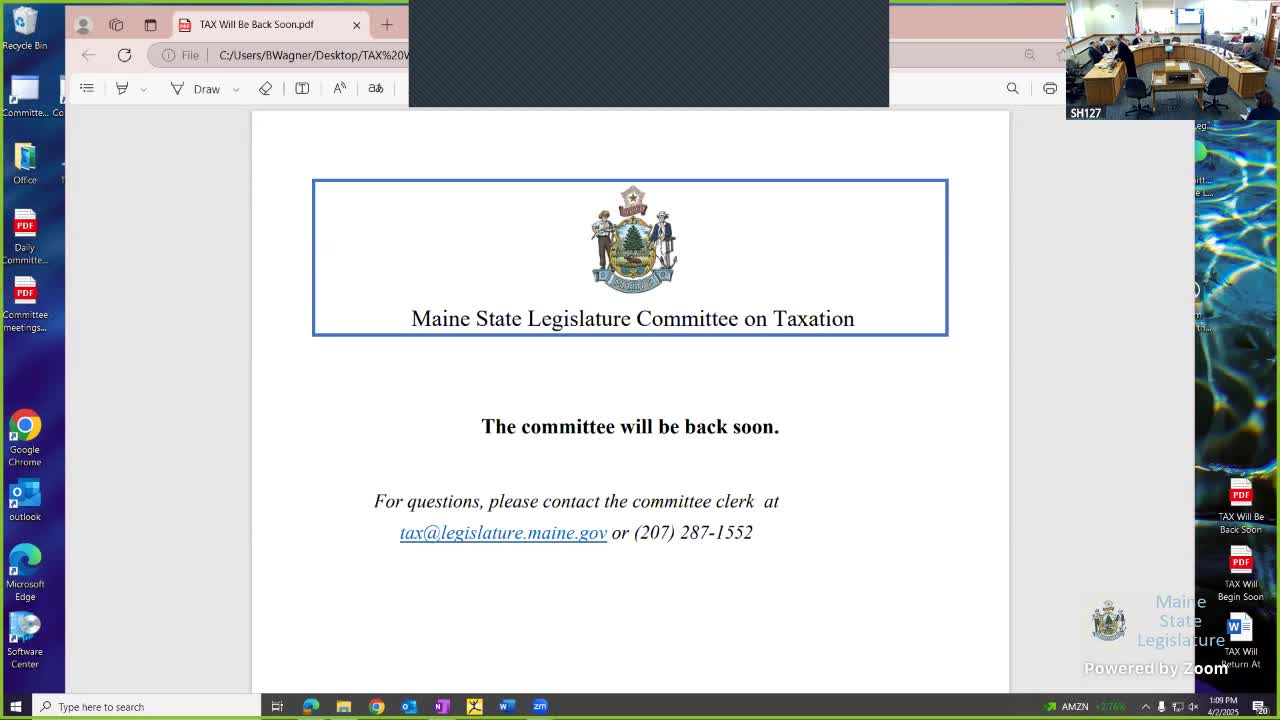Open the tab actions menu icon
This screenshot has width=1280, height=720.
coord(150,25)
